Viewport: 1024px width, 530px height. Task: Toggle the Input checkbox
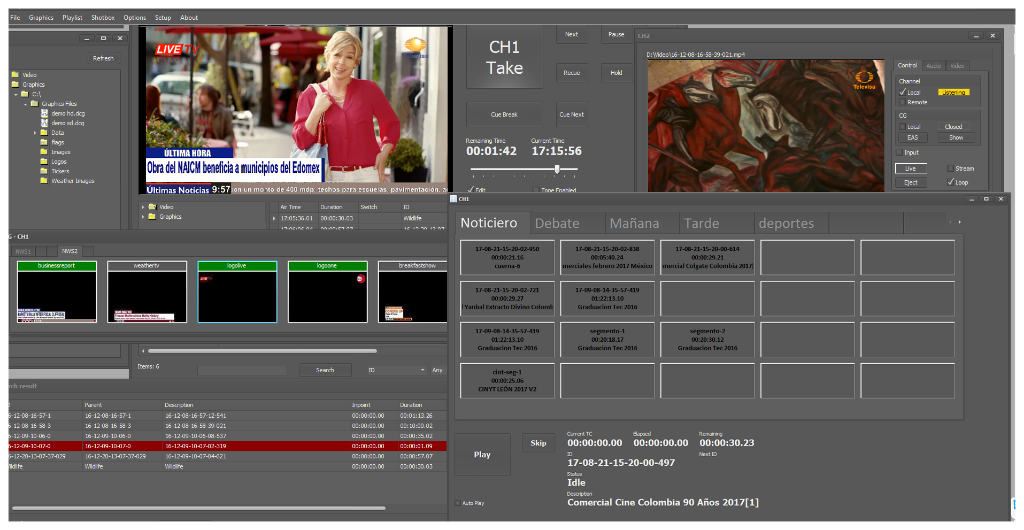(899, 152)
